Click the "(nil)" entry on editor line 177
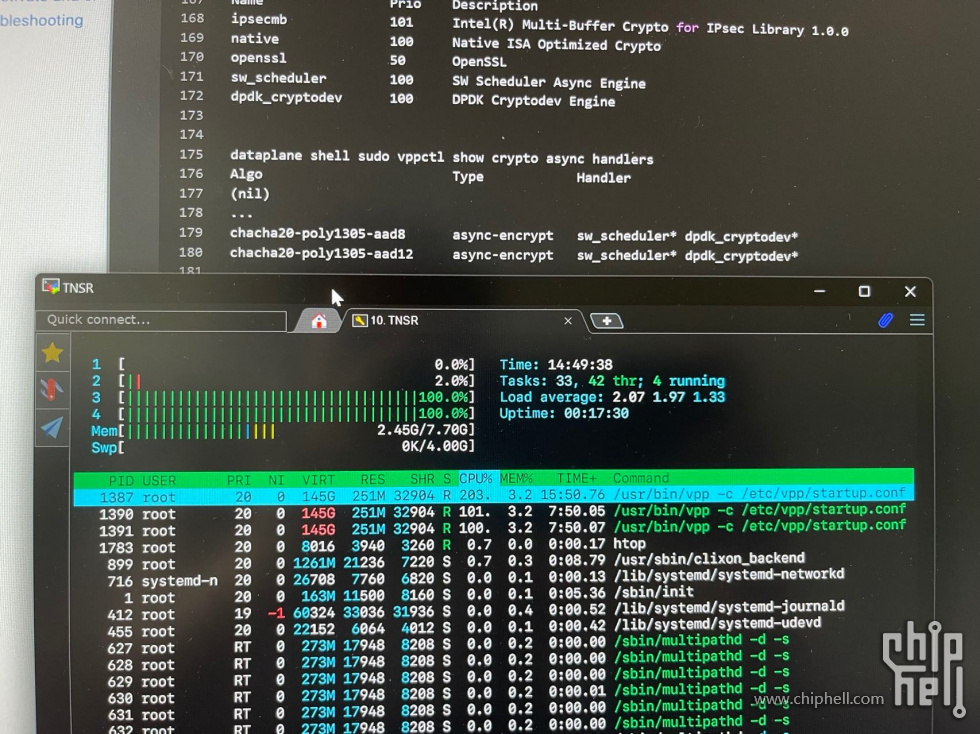The image size is (980, 734). (250, 194)
